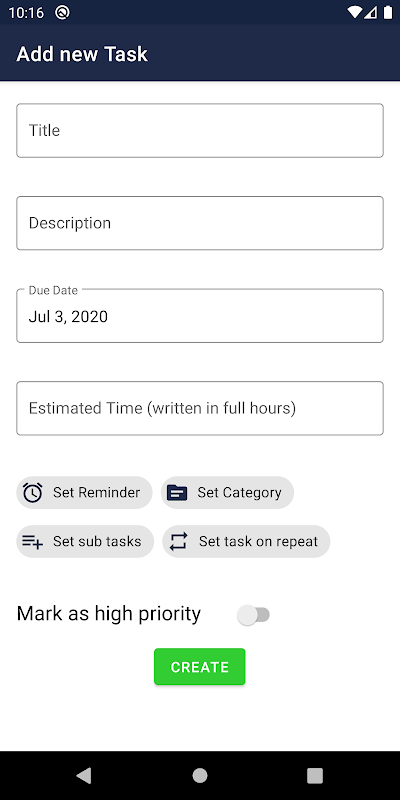Viewport: 400px width, 800px height.
Task: Tap the Android home circle icon
Action: [x=200, y=776]
